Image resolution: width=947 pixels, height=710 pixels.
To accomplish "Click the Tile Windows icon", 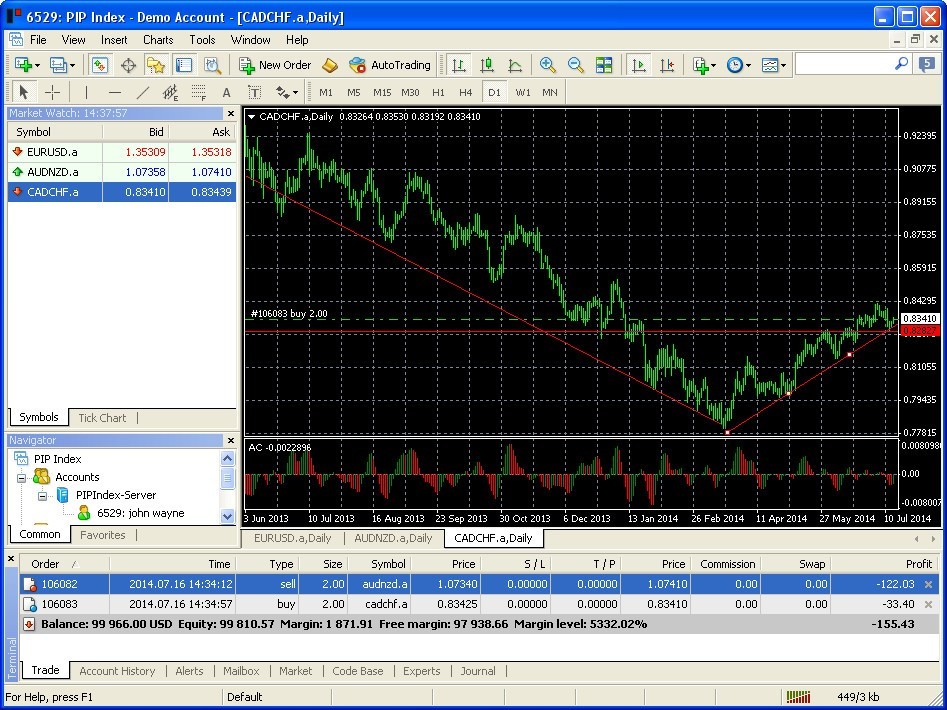I will (x=604, y=65).
